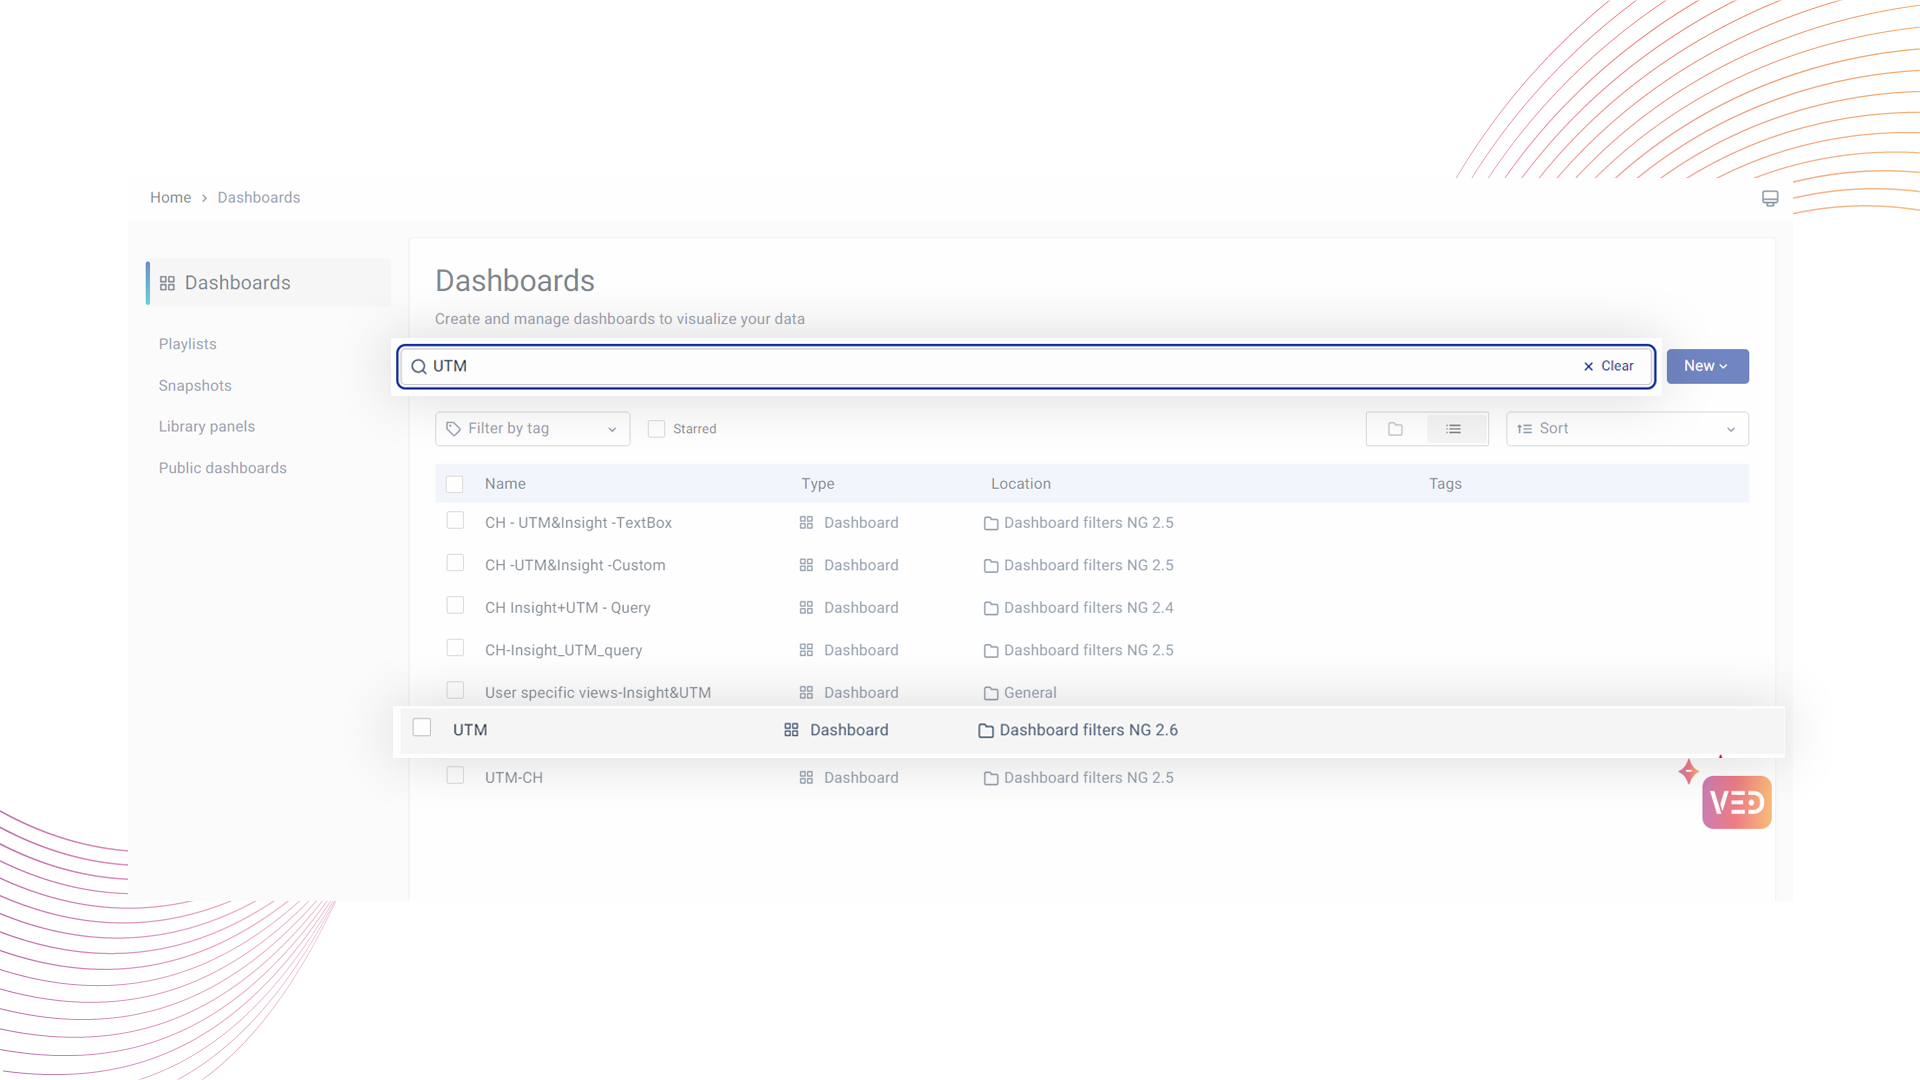
Task: Open Library panels sidebar item
Action: coord(206,427)
